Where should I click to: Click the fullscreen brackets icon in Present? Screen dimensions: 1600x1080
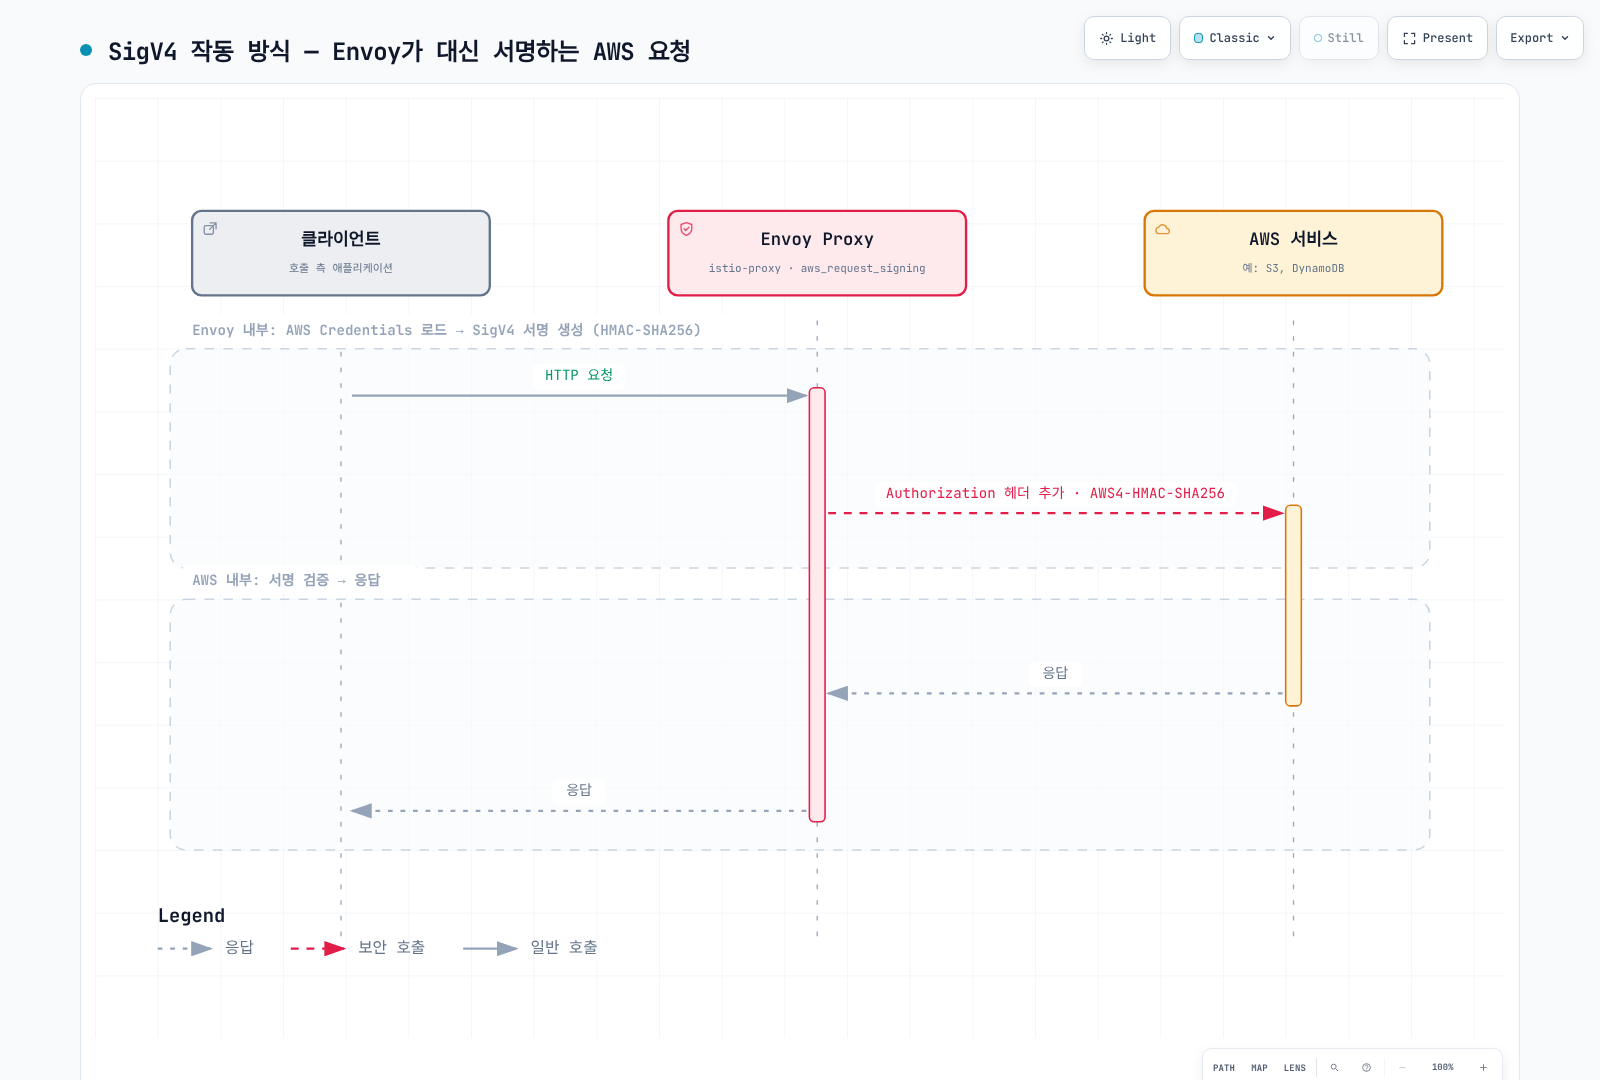point(1409,38)
